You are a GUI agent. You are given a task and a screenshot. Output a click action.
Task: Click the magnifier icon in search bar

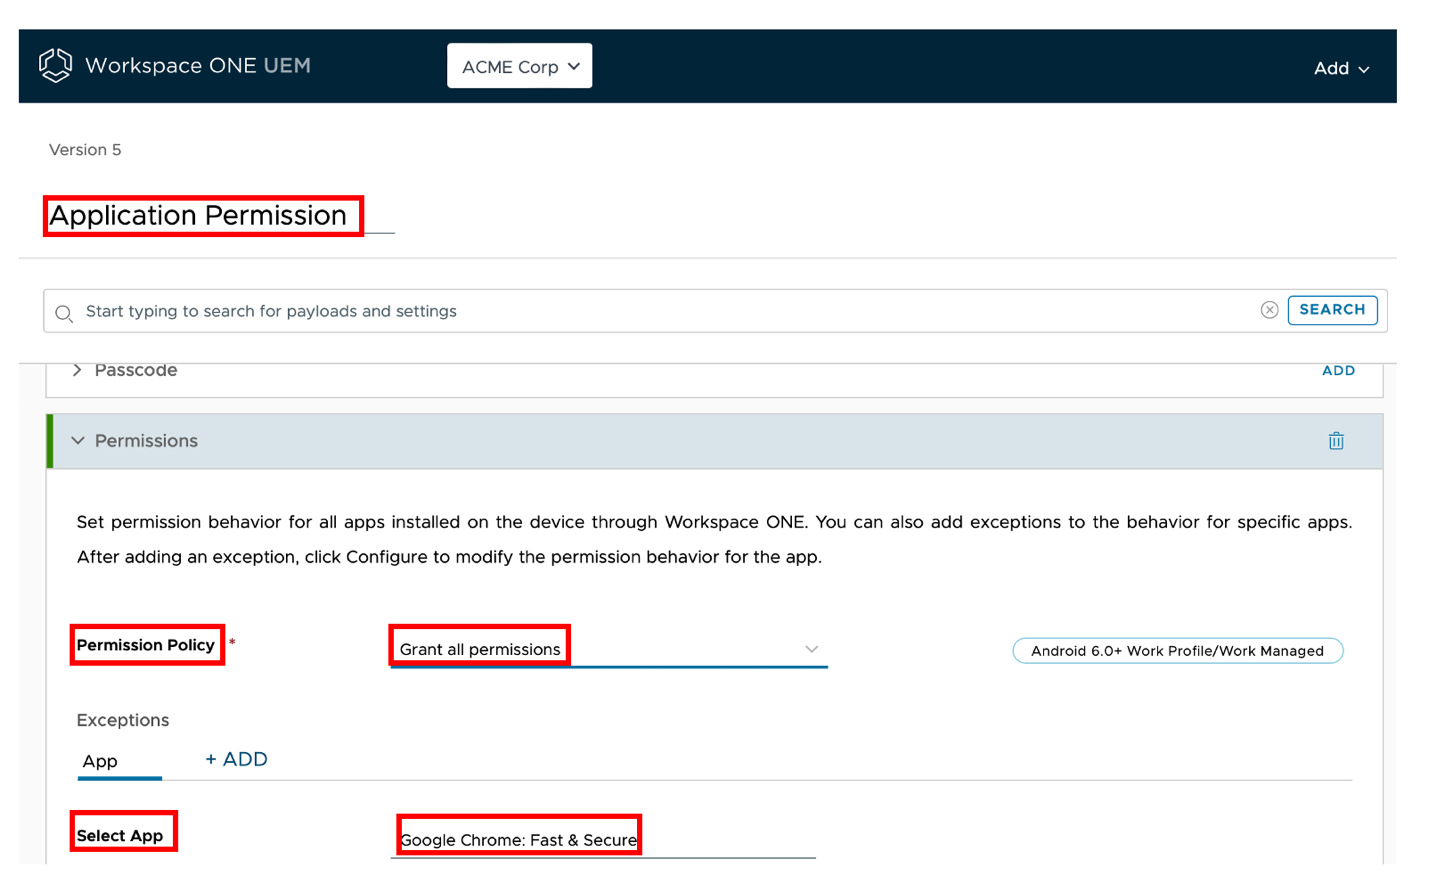pyautogui.click(x=63, y=311)
